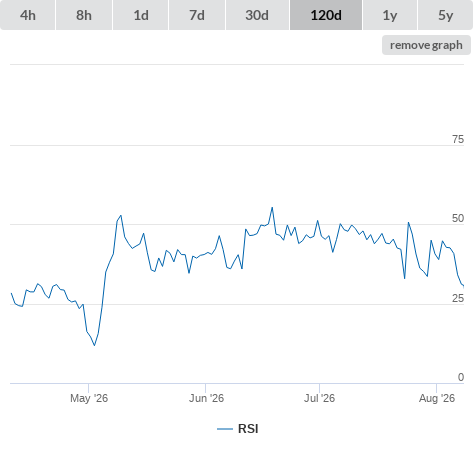The width and height of the screenshot is (474, 455).
Task: Open the 5y time range view
Action: point(445,15)
